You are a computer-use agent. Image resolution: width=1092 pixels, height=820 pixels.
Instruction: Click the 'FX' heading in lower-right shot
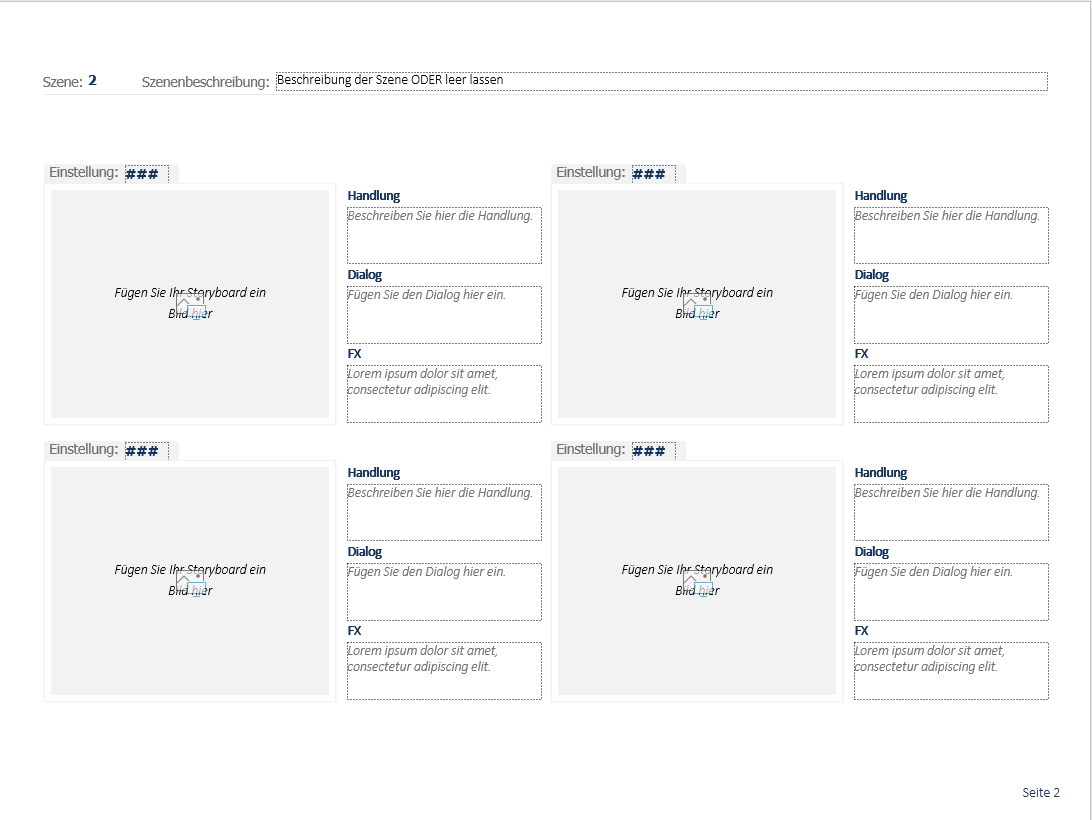[861, 631]
